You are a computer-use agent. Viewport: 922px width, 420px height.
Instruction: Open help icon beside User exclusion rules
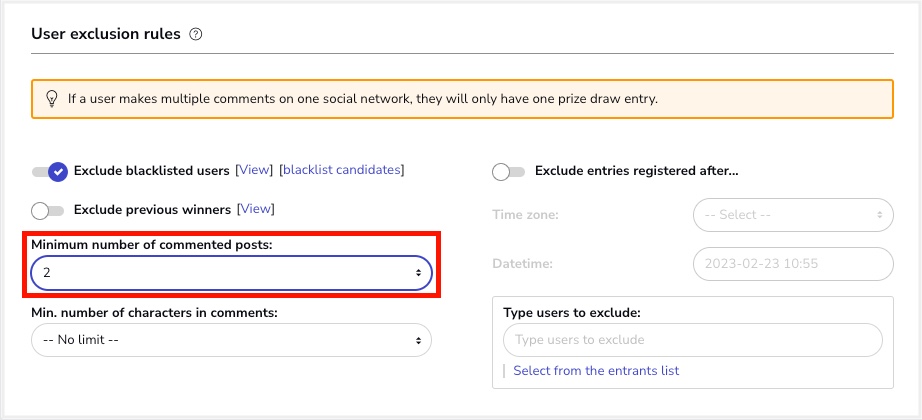coord(196,34)
